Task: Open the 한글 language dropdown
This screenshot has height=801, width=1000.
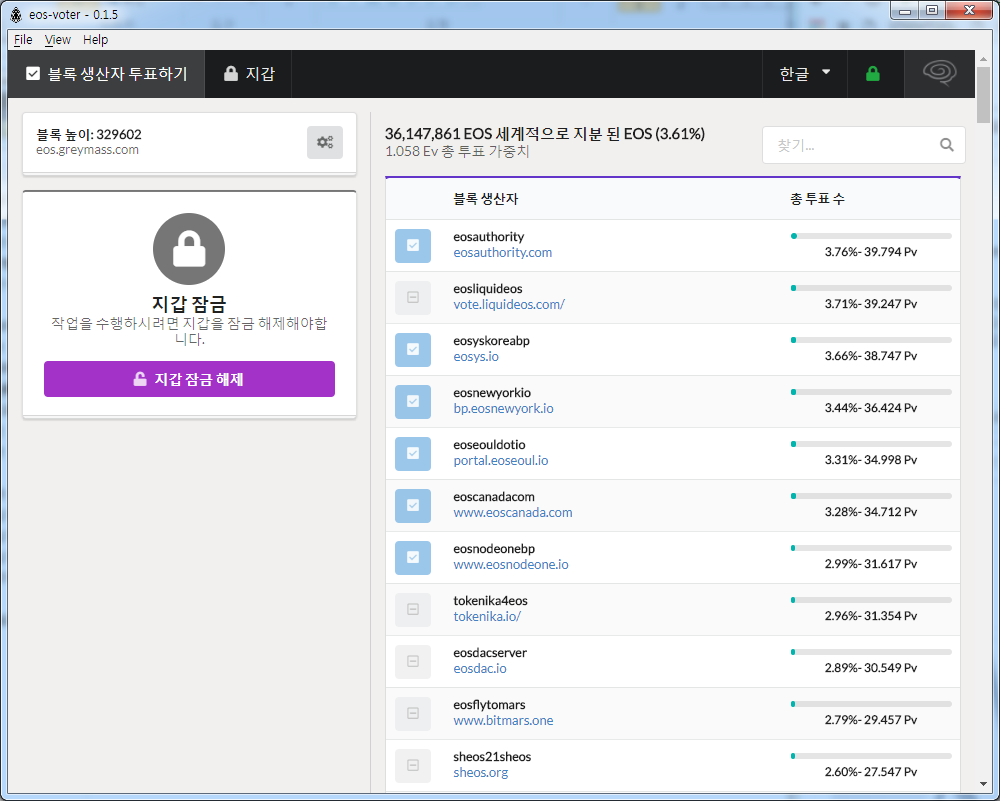Action: 805,74
